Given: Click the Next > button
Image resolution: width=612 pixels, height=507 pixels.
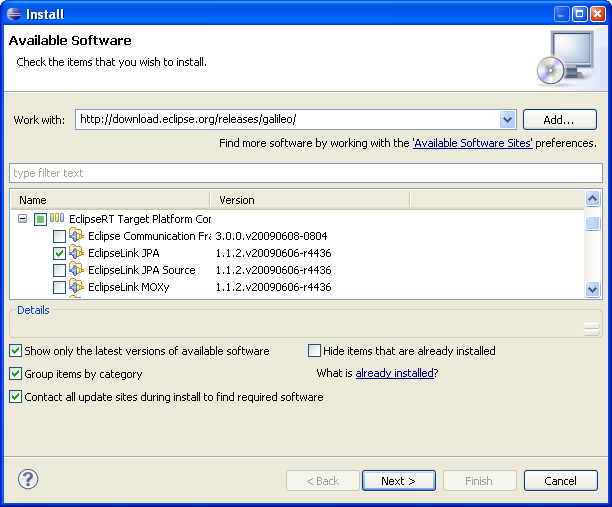Looking at the screenshot, I should point(399,480).
